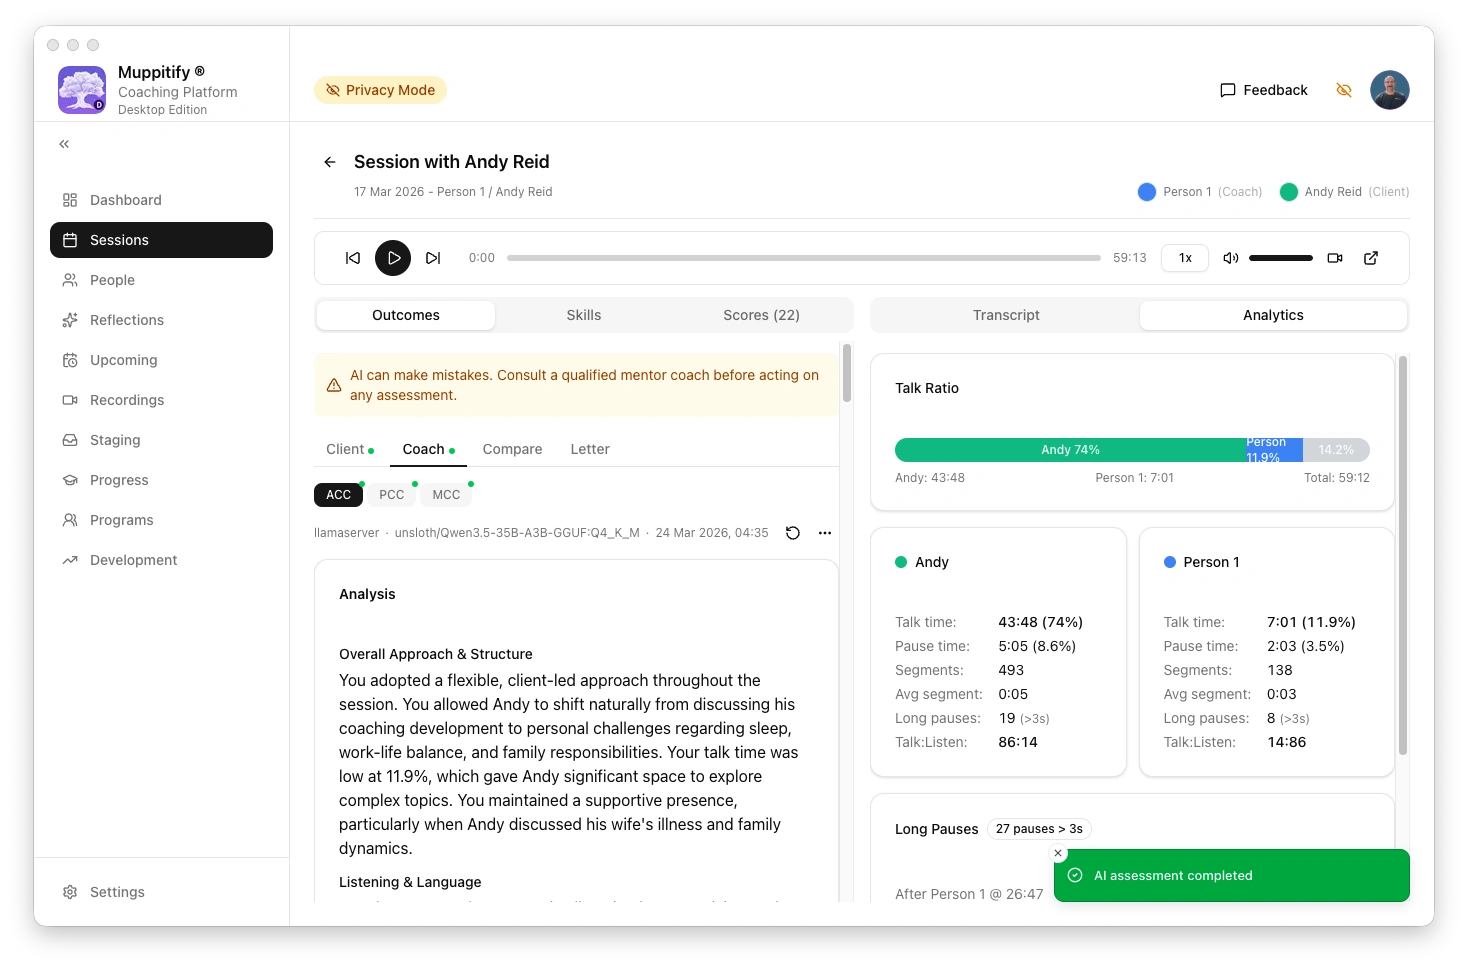Regenerate assessment with the refresh icon
The height and width of the screenshot is (968, 1468).
[793, 533]
